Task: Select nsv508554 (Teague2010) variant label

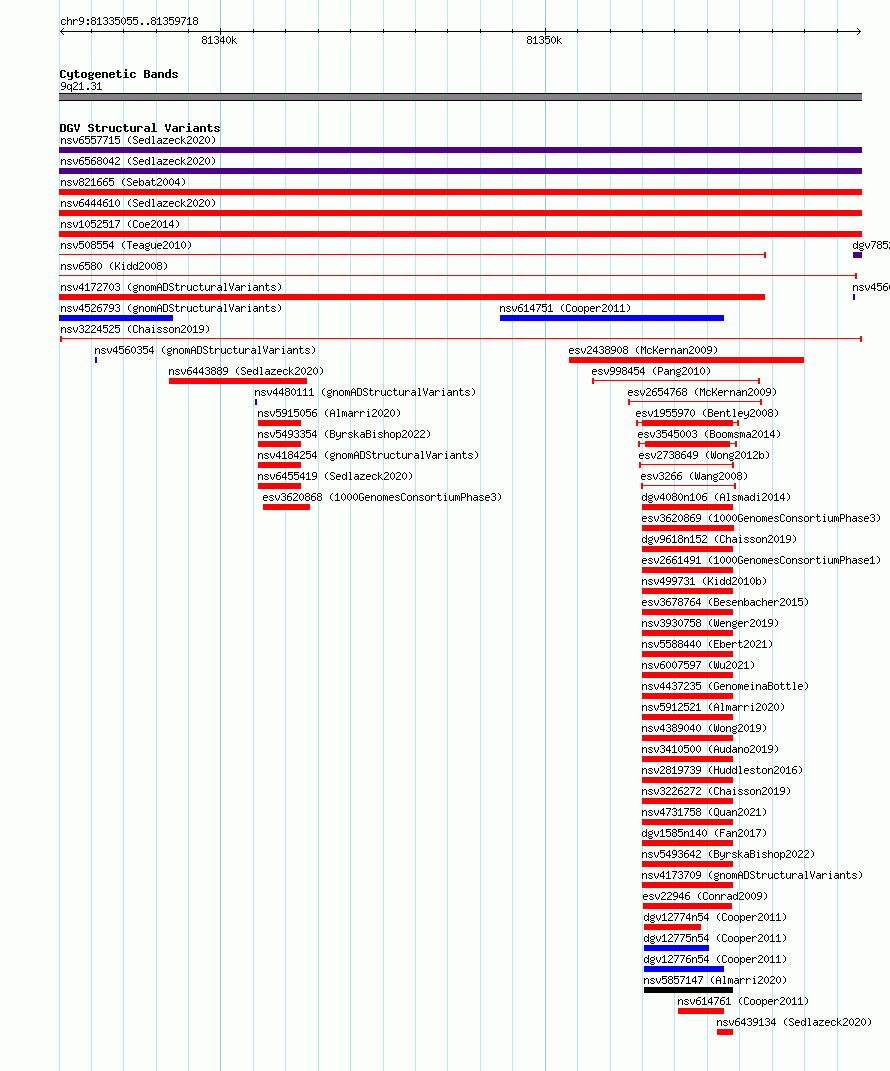Action: coord(126,245)
